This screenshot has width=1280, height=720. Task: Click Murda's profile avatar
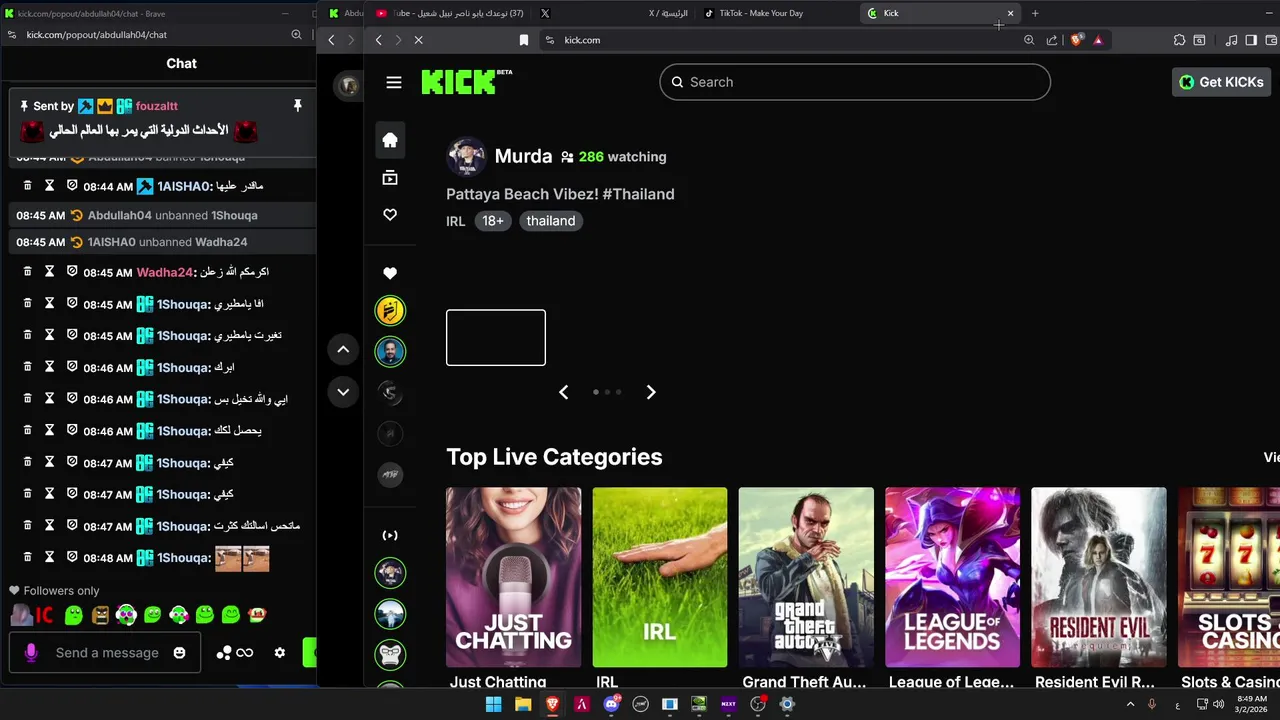point(466,157)
